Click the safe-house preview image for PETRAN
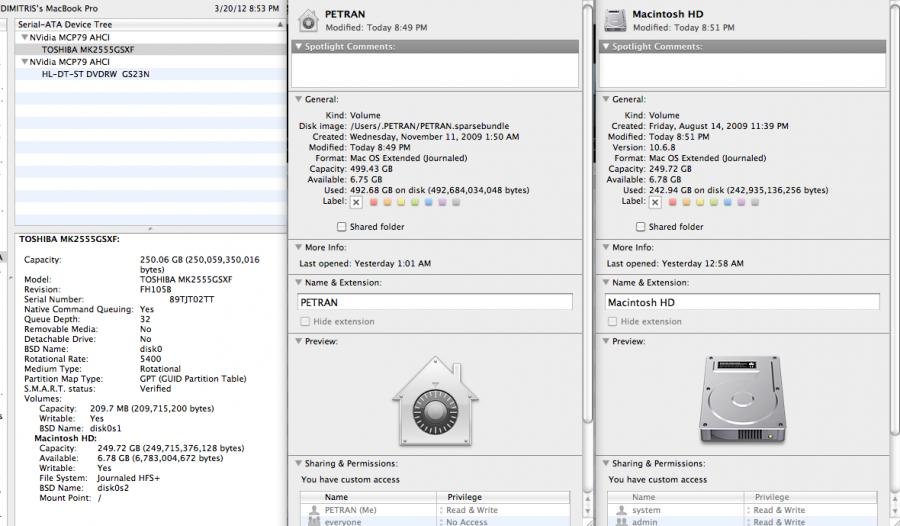 [x=435, y=401]
